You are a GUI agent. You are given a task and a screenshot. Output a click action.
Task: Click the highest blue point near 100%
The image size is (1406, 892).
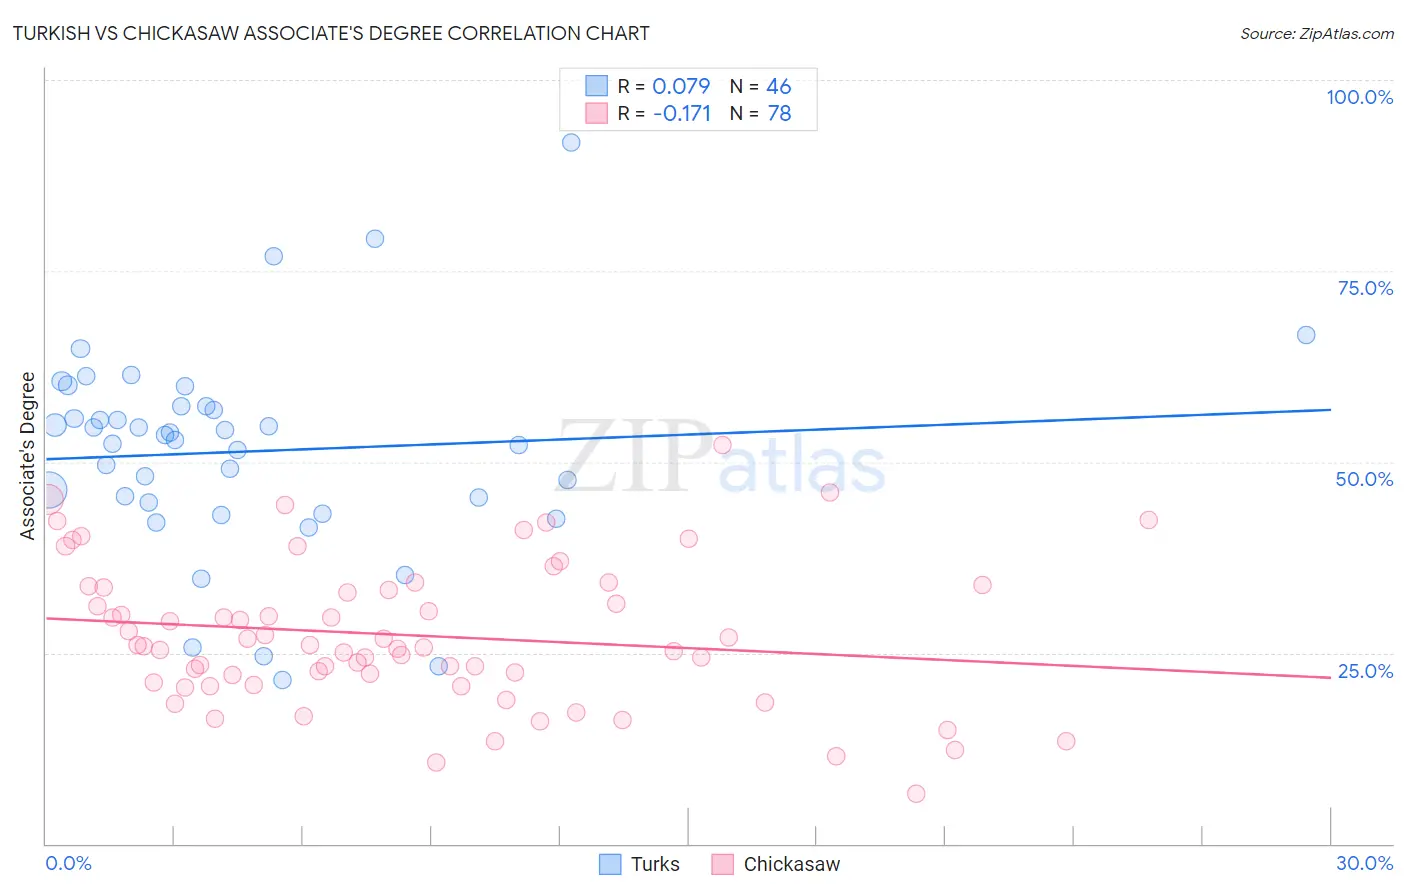tap(571, 142)
